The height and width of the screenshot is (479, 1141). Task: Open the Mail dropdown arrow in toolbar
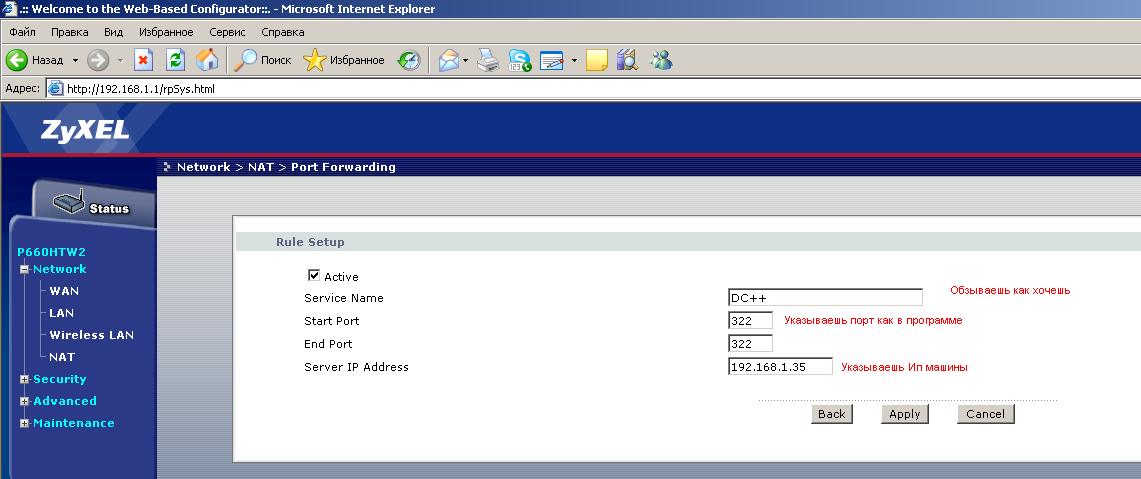click(465, 61)
